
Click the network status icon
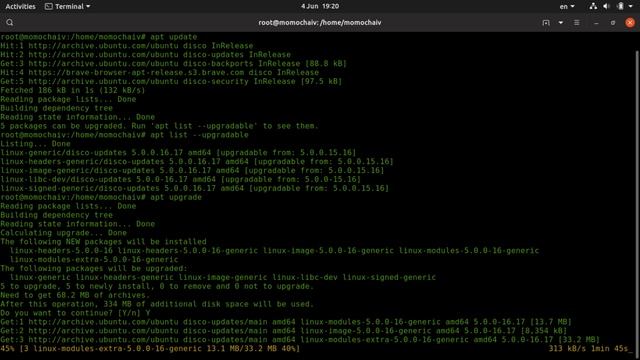(x=593, y=7)
